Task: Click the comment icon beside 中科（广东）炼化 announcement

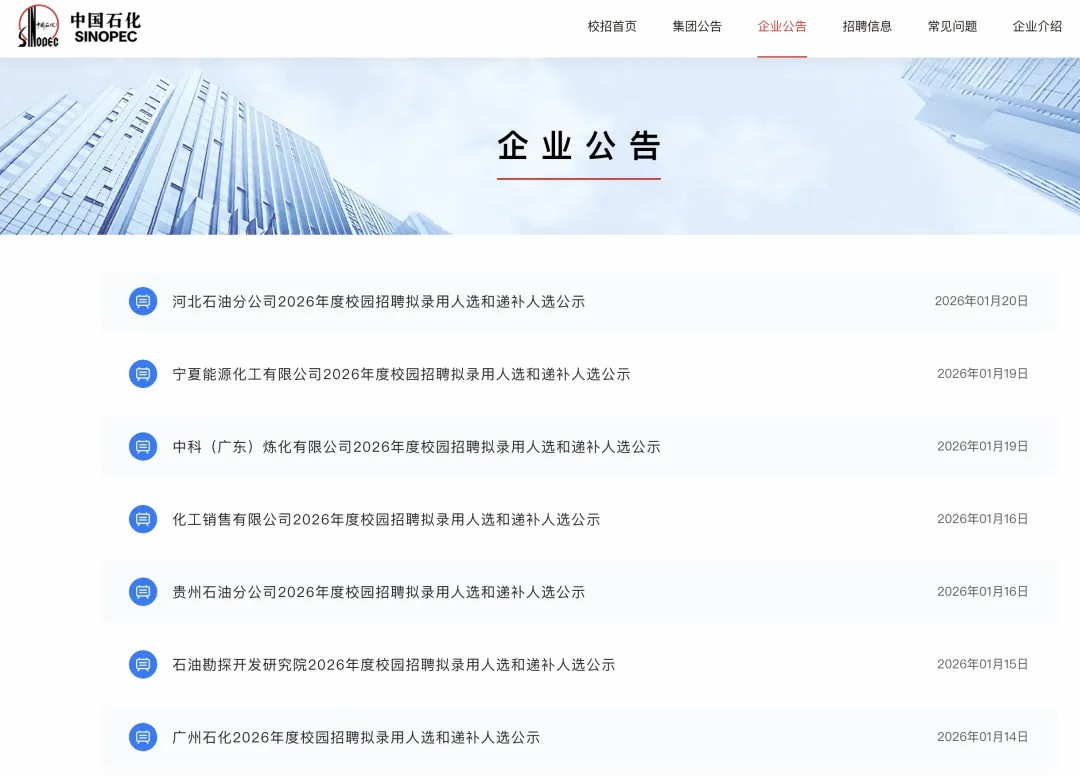Action: click(x=142, y=447)
